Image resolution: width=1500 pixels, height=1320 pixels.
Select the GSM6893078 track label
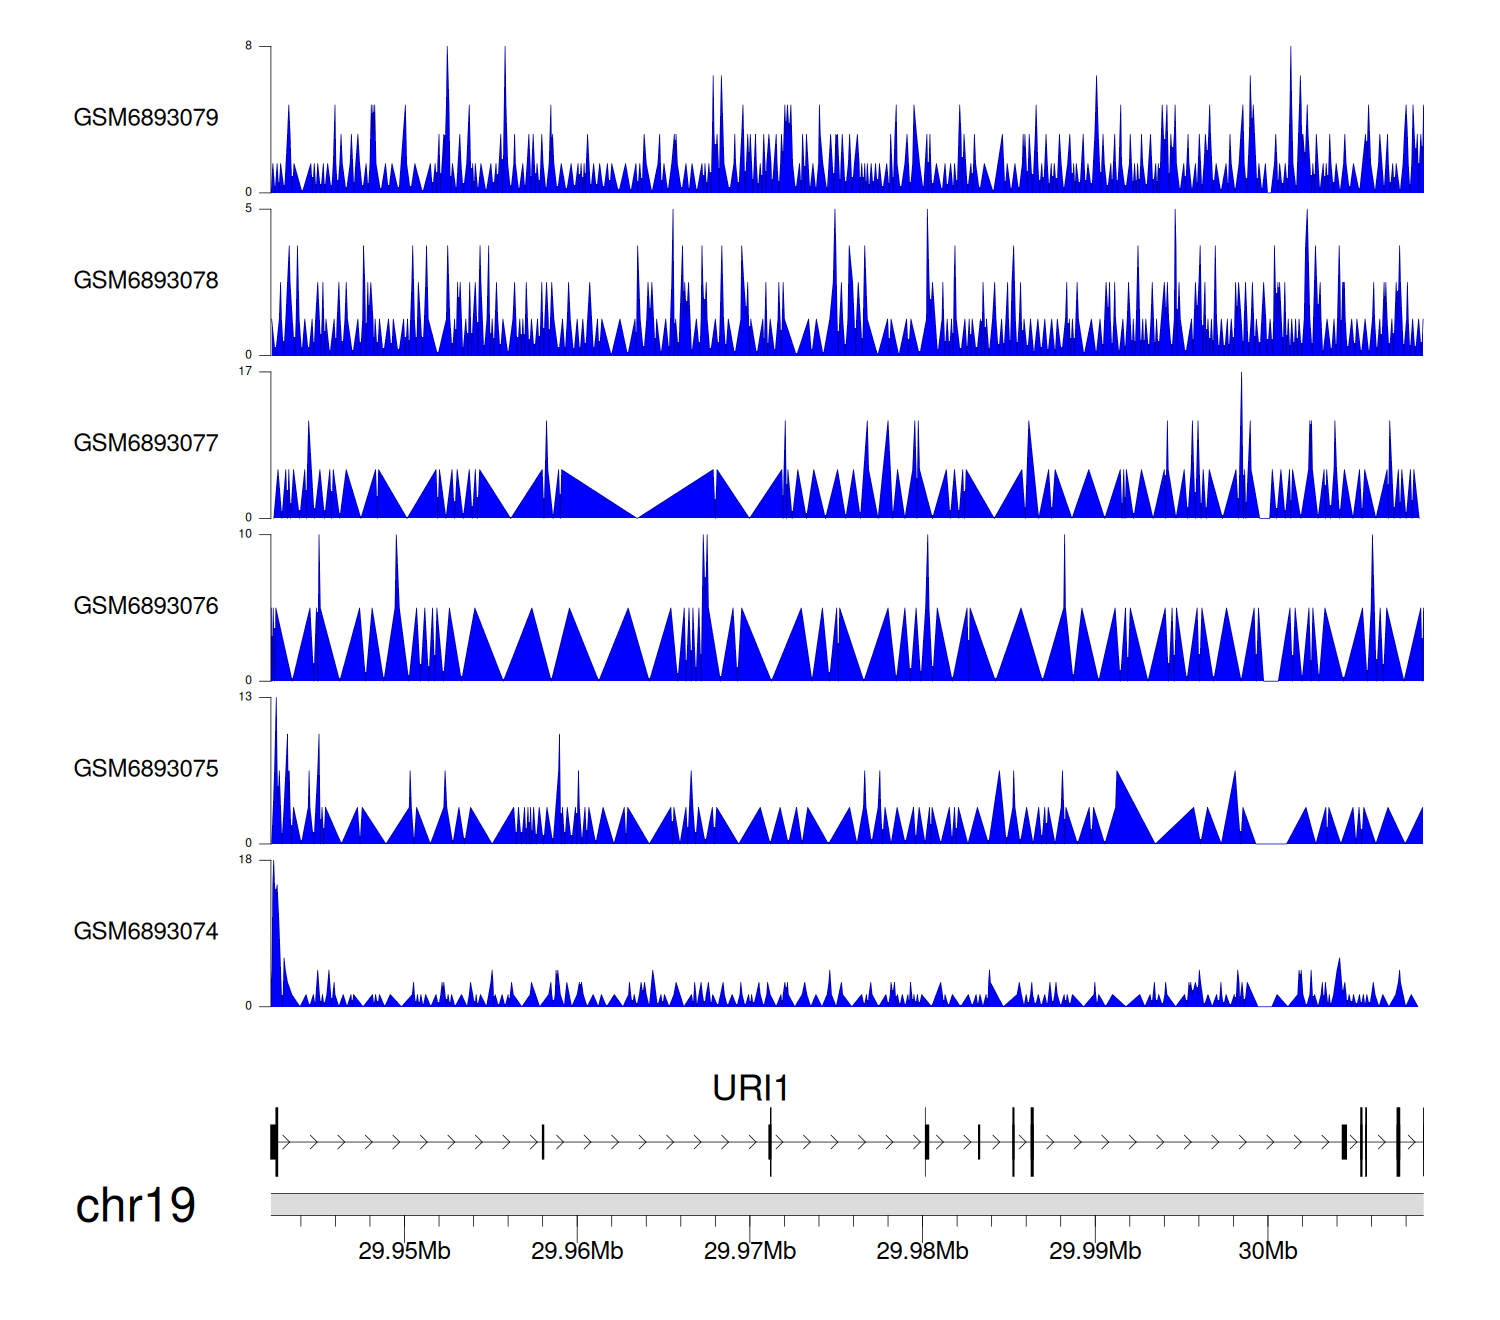pos(146,281)
